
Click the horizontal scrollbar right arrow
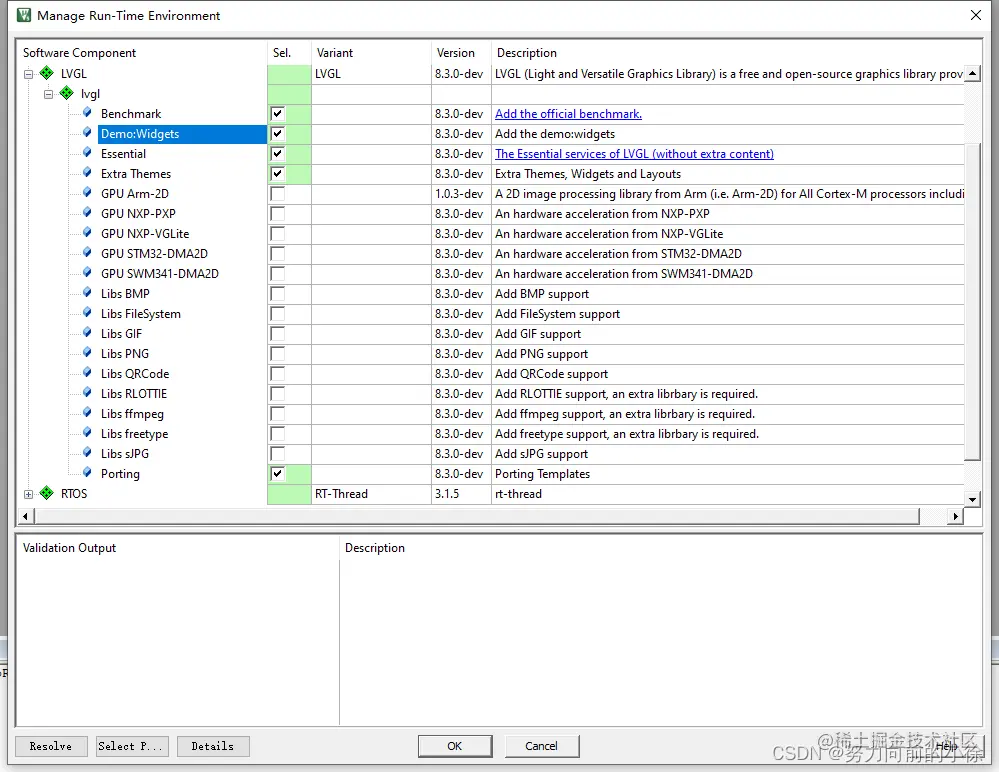[955, 516]
